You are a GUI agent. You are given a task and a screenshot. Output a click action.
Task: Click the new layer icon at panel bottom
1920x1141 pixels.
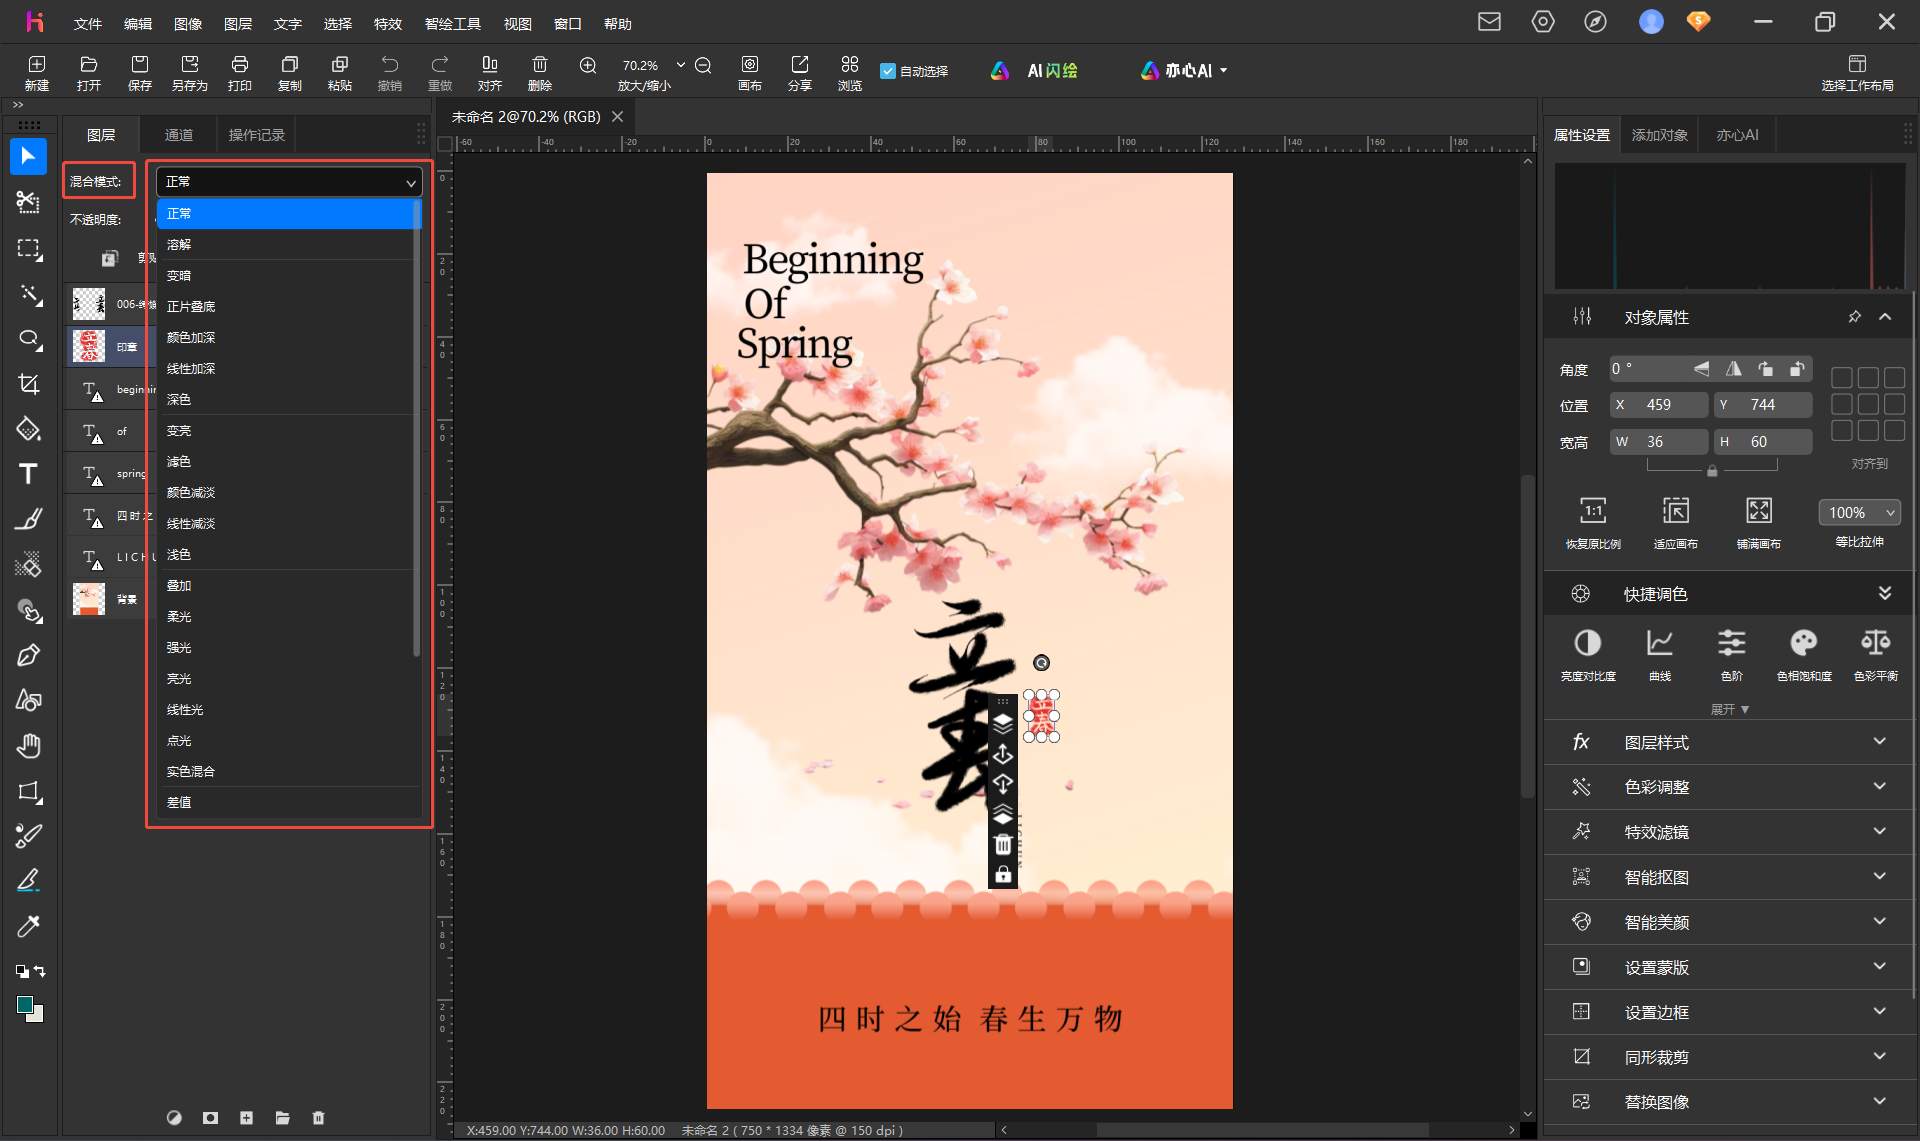coord(246,1118)
